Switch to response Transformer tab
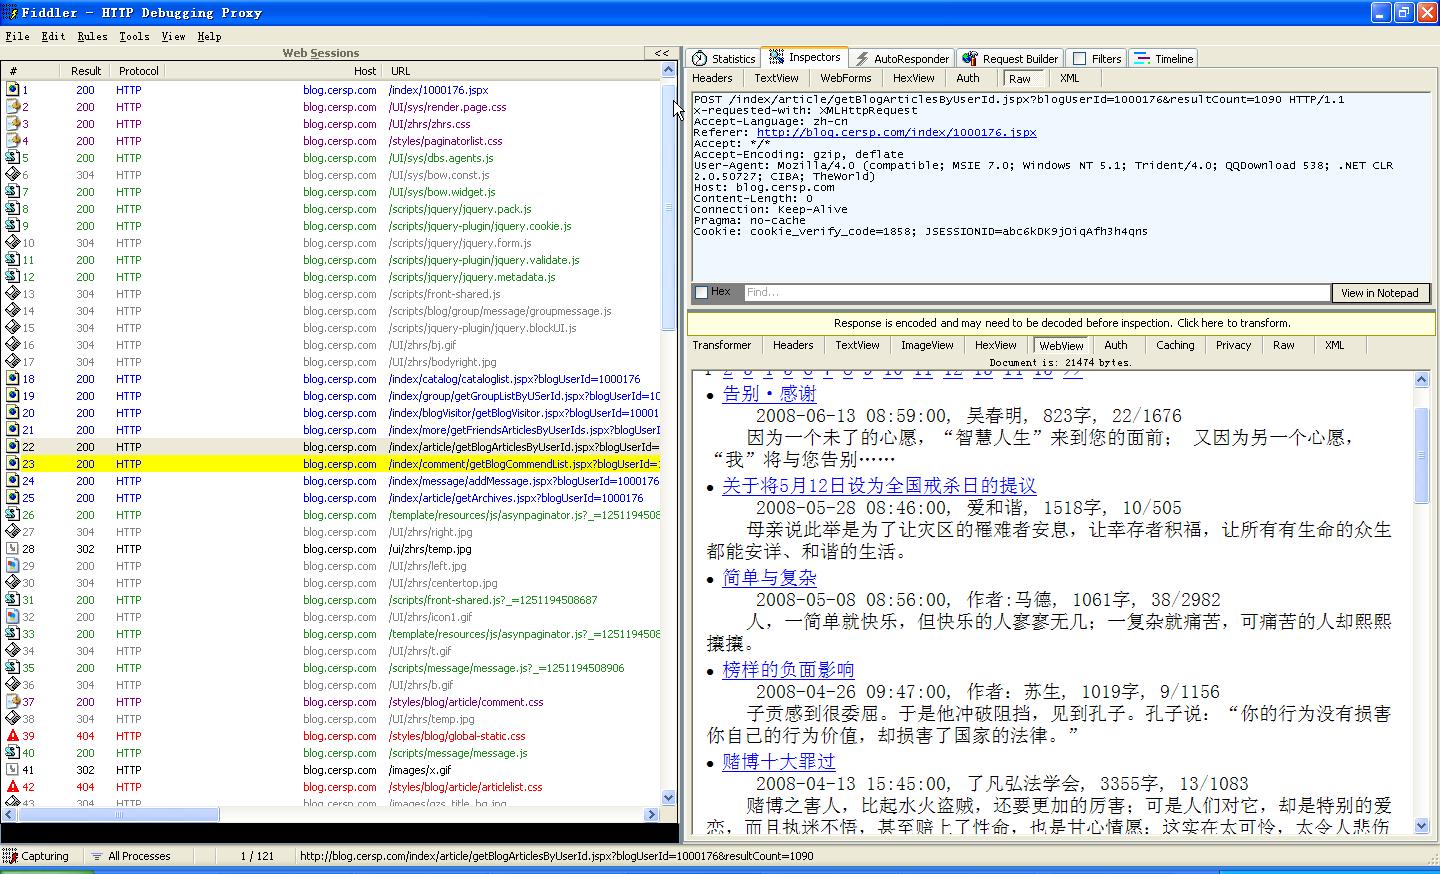 (x=721, y=345)
